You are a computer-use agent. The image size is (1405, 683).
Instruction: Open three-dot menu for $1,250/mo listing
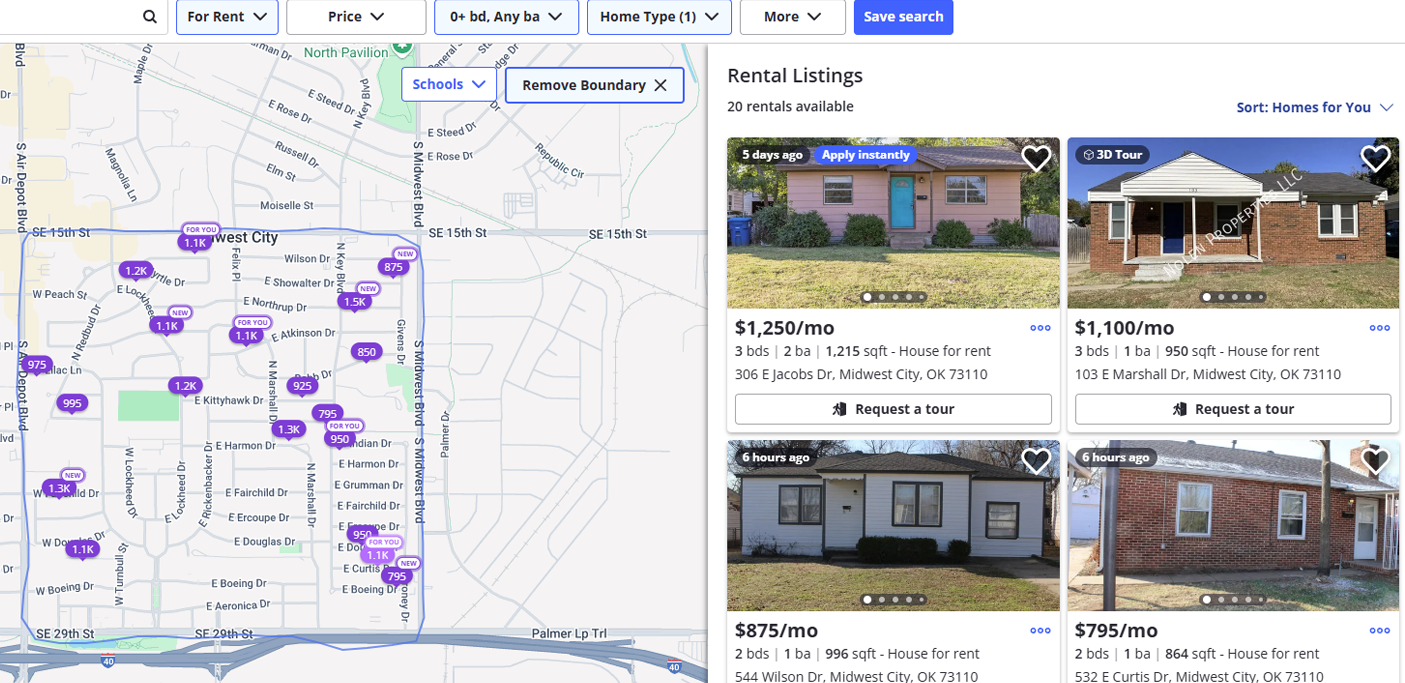1040,328
